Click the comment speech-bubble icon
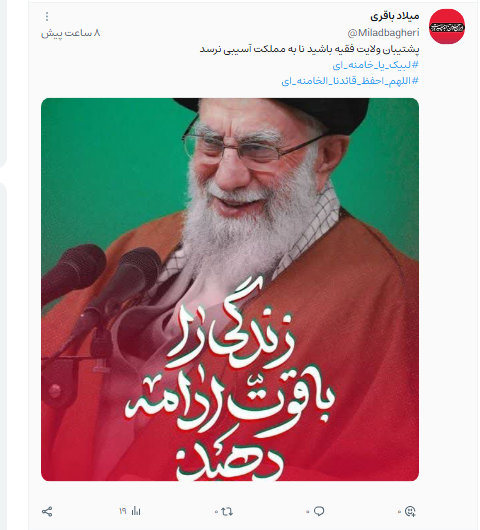 click(x=319, y=511)
